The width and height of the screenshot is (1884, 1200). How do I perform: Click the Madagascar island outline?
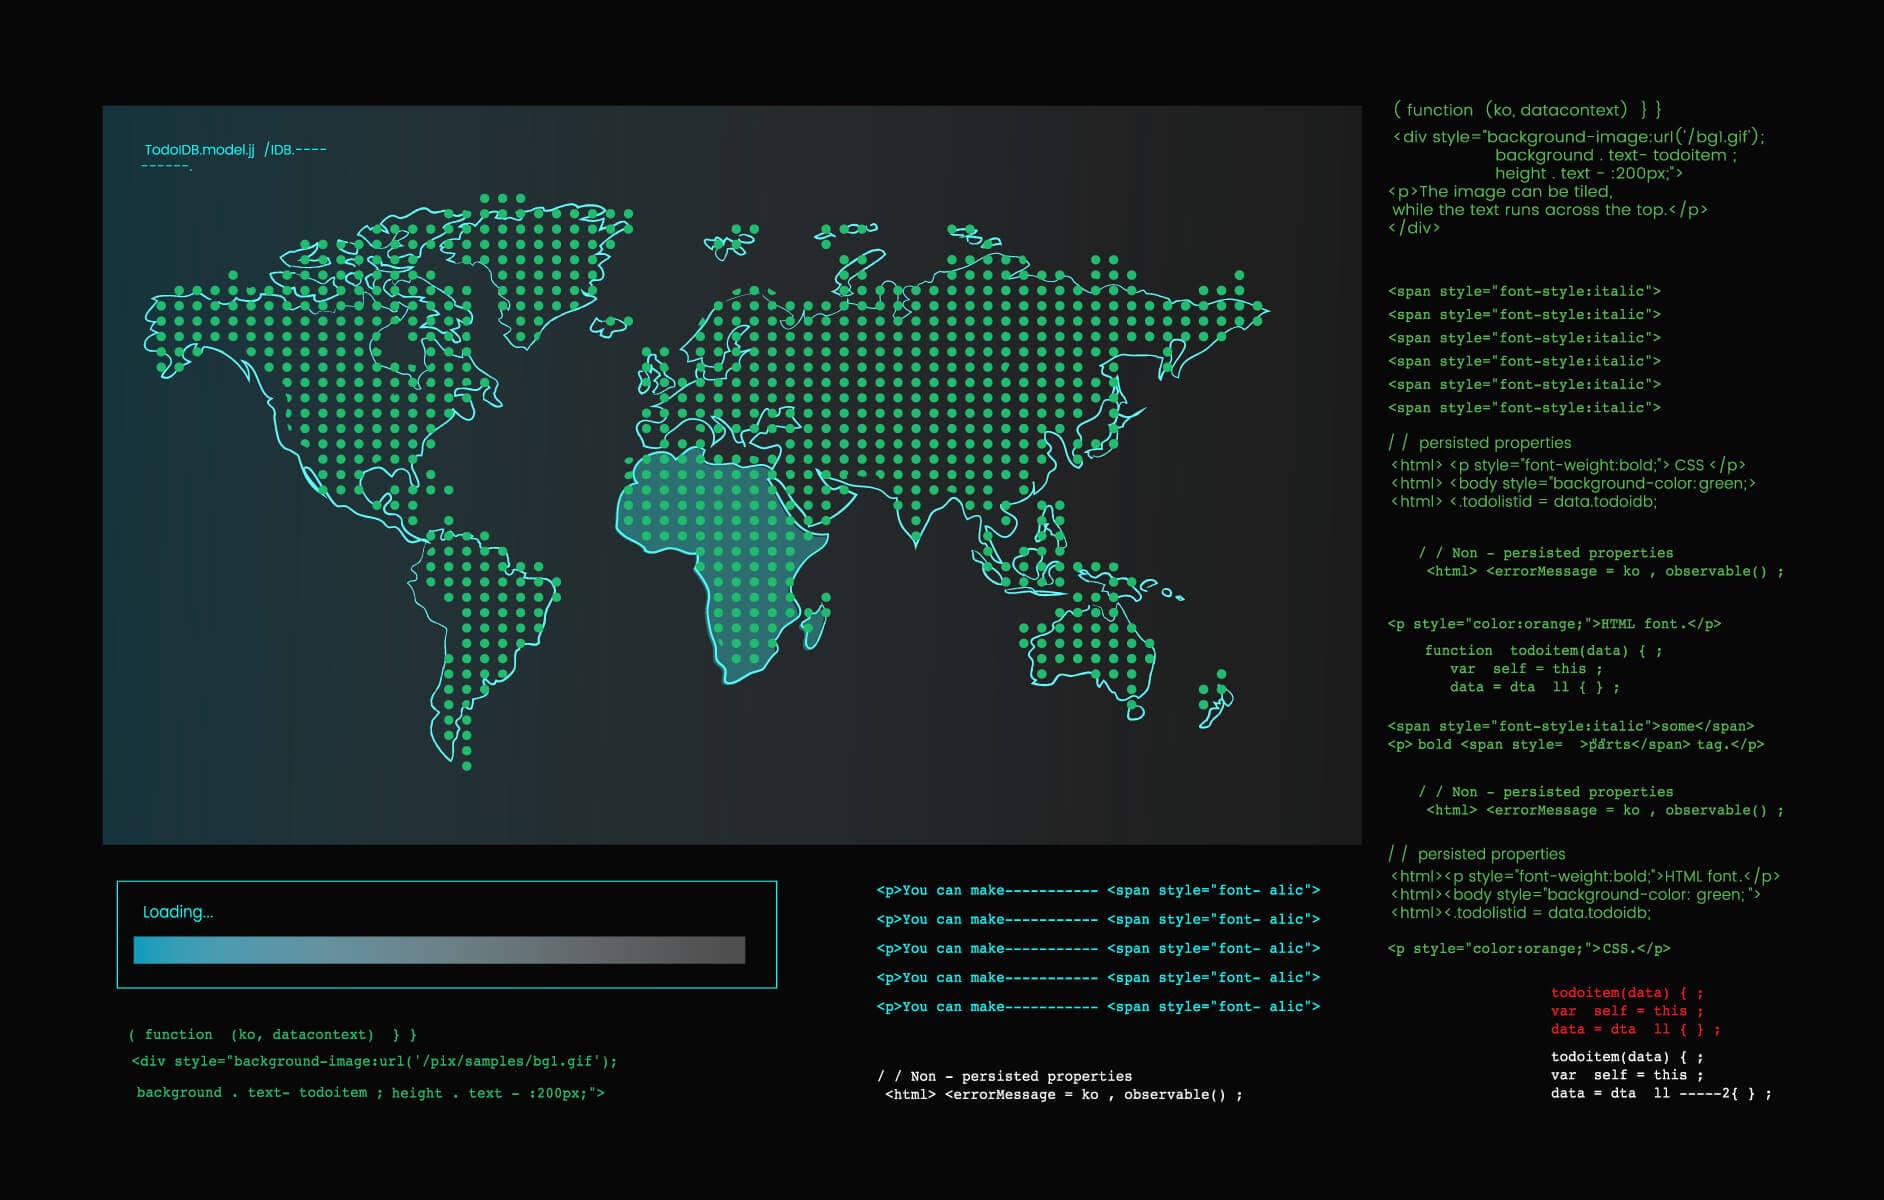[x=817, y=622]
